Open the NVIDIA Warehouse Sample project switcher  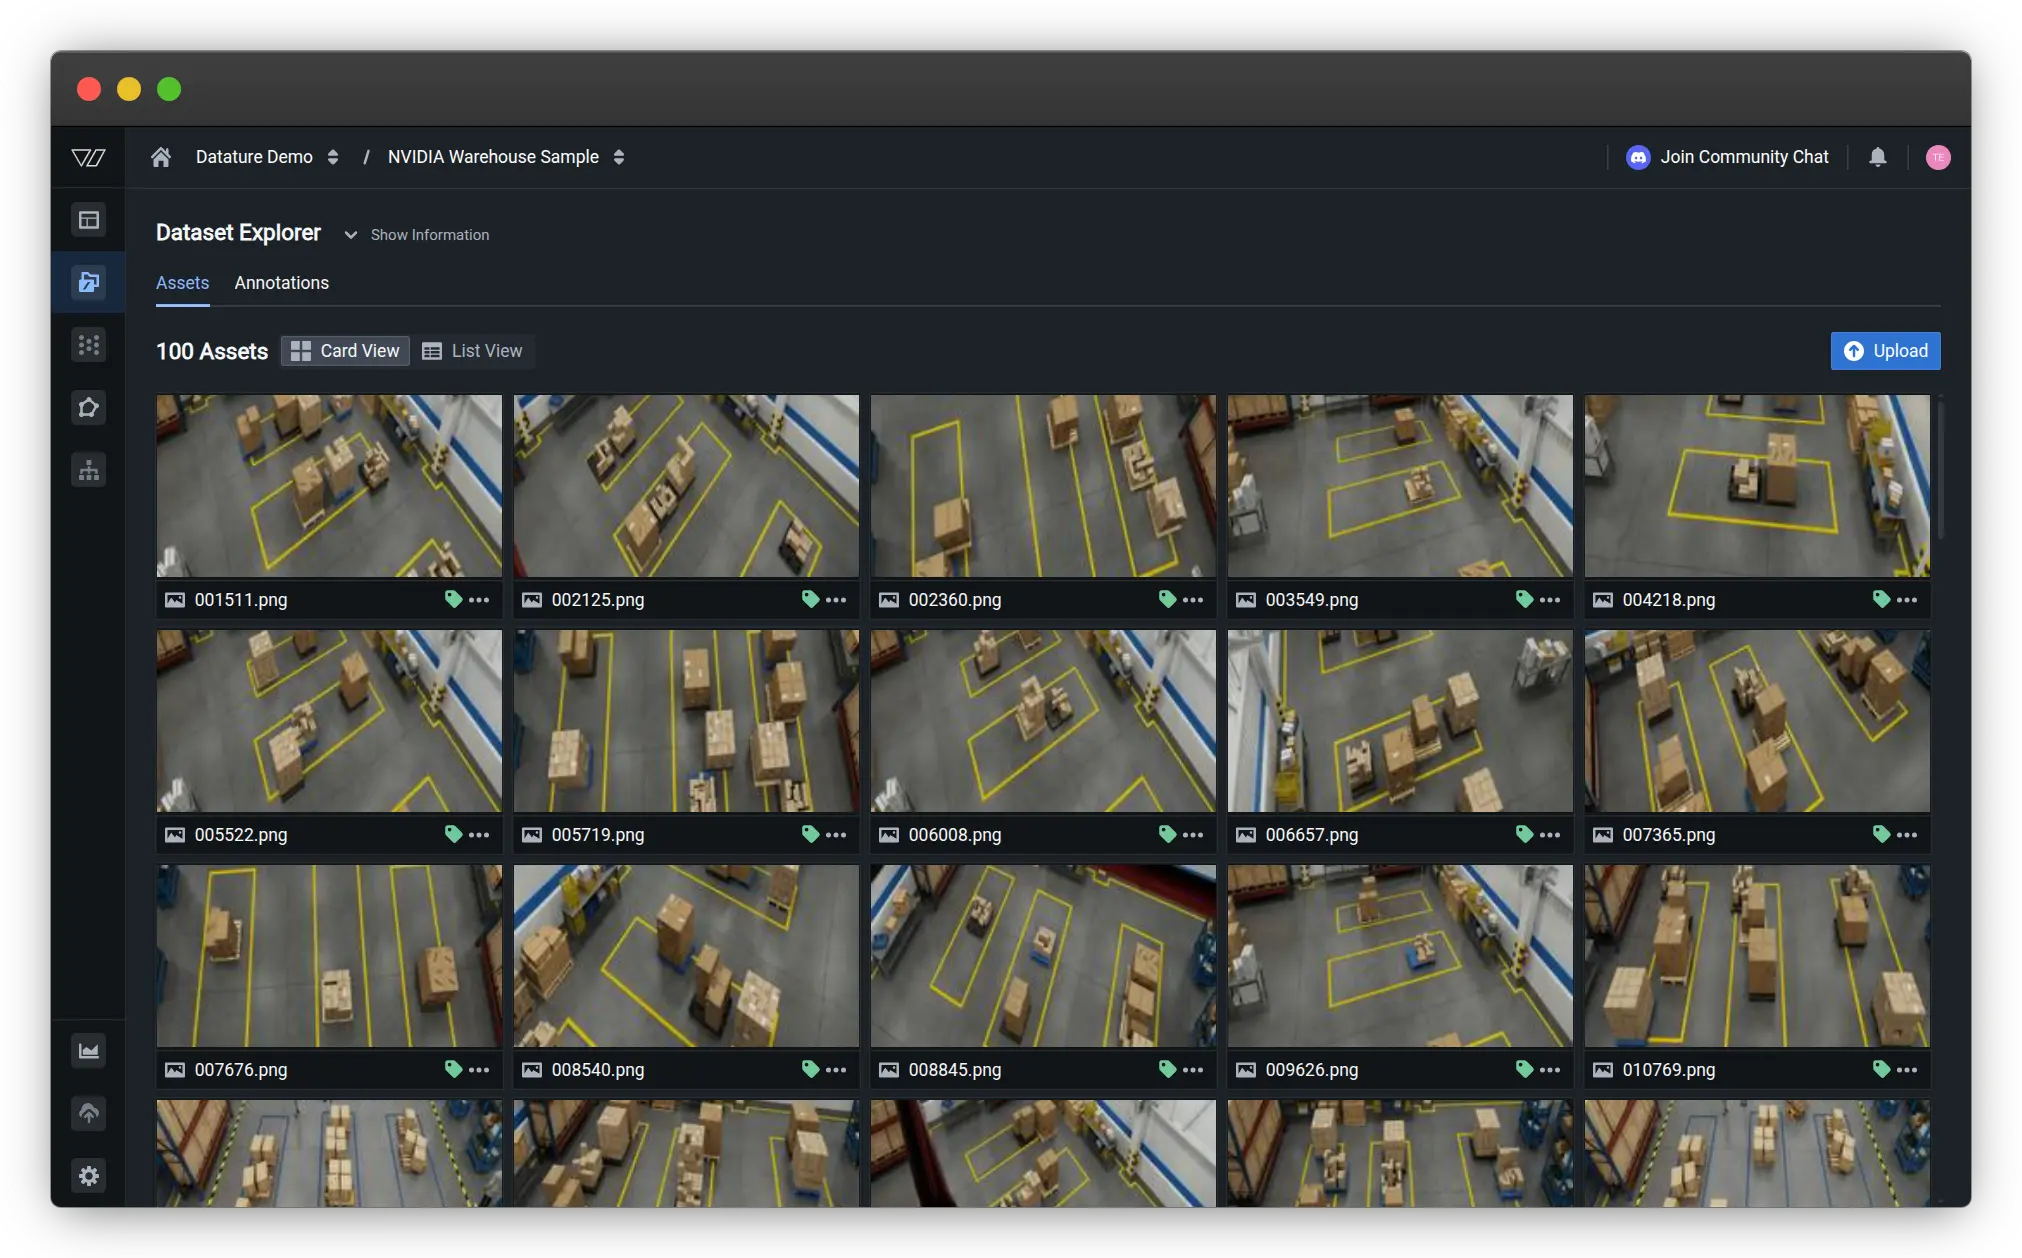click(x=506, y=157)
